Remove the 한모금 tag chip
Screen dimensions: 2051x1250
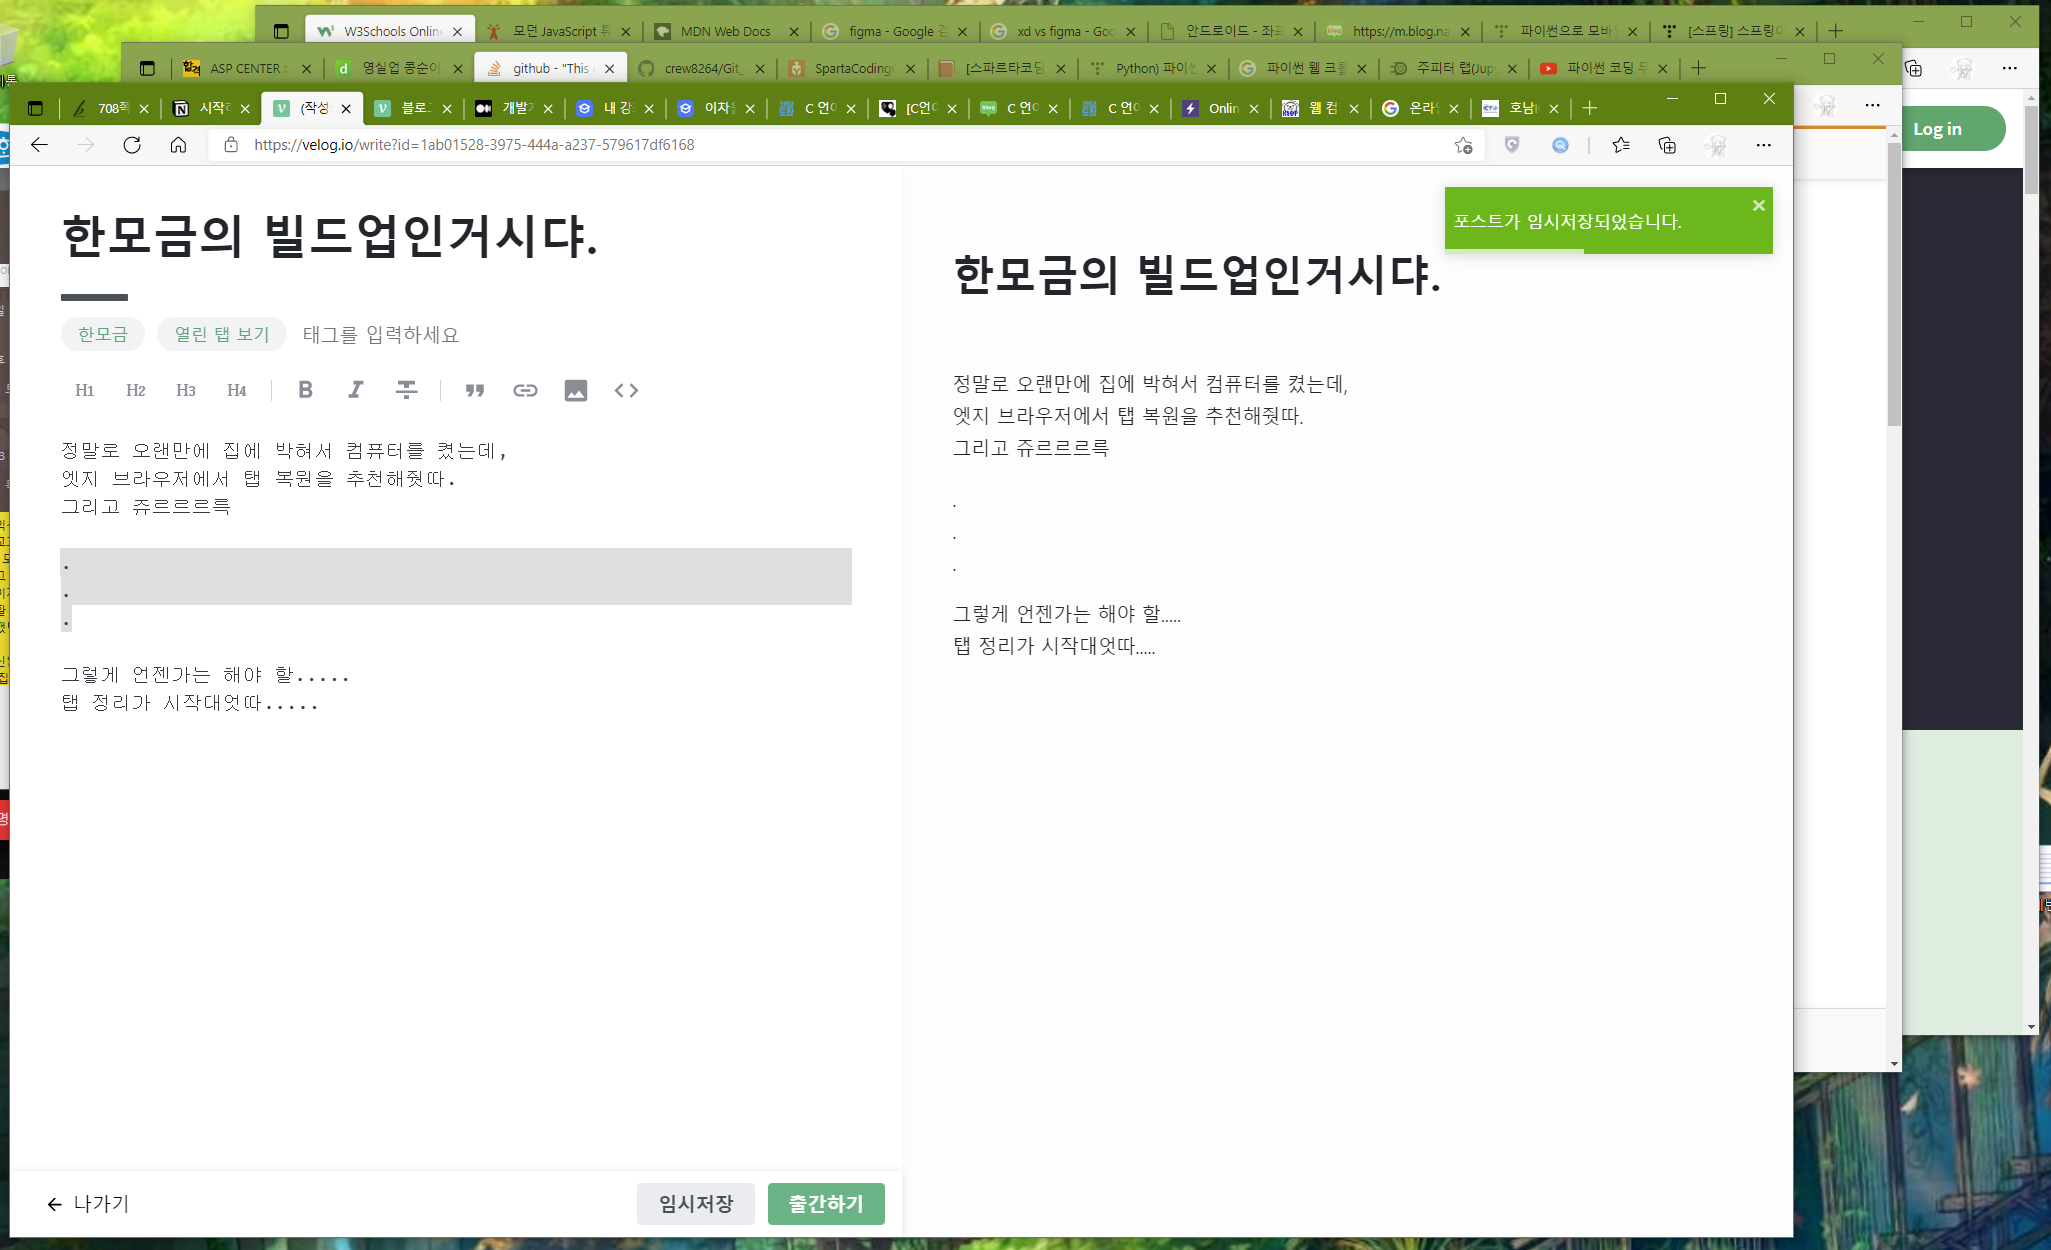click(x=103, y=334)
